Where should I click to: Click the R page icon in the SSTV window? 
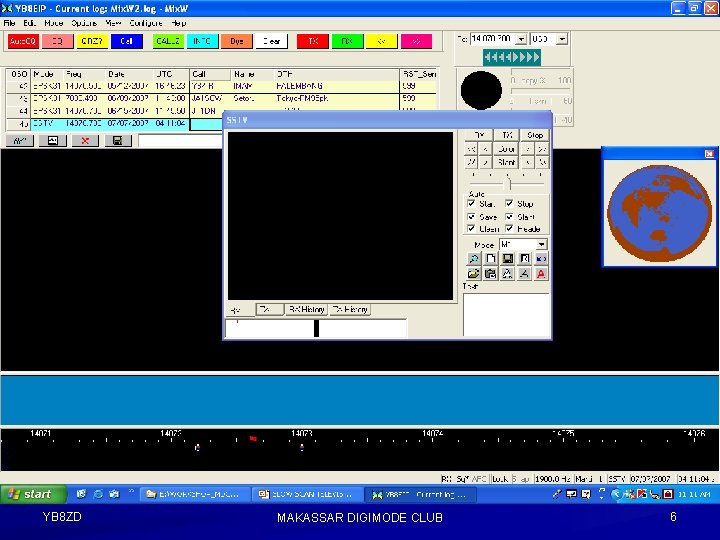tap(524, 259)
